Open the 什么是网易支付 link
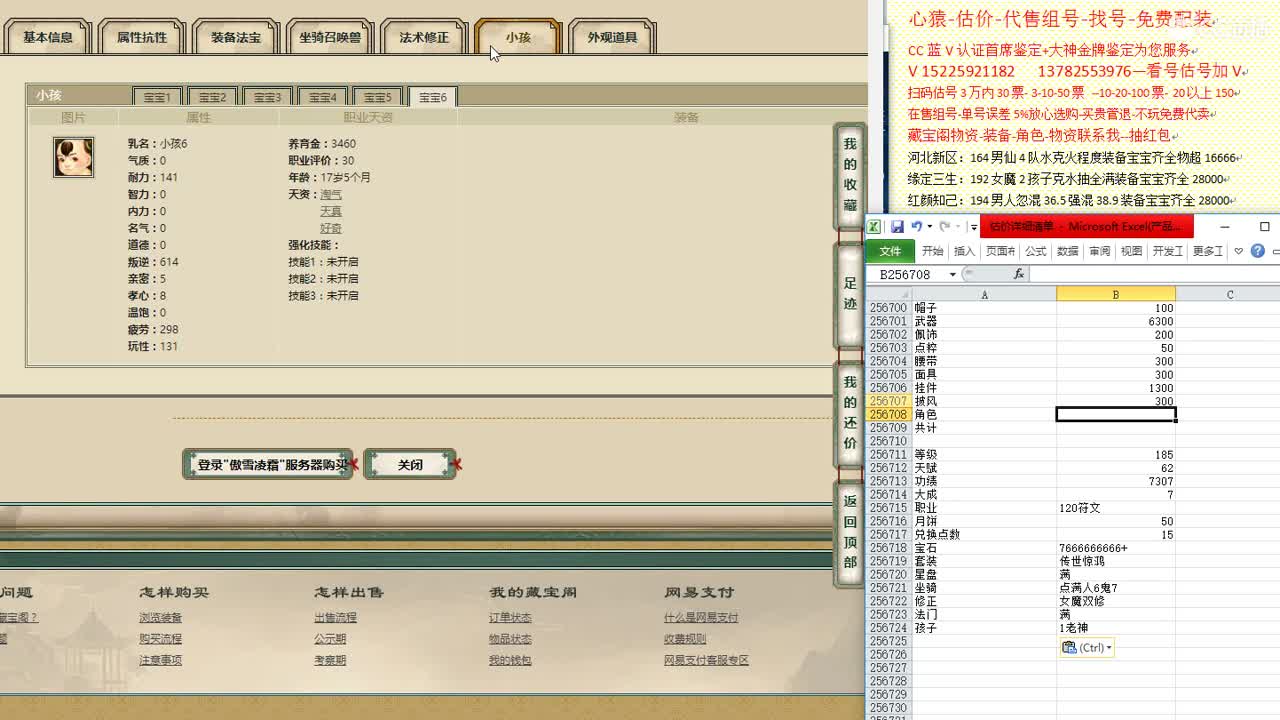The height and width of the screenshot is (720, 1280). point(701,618)
